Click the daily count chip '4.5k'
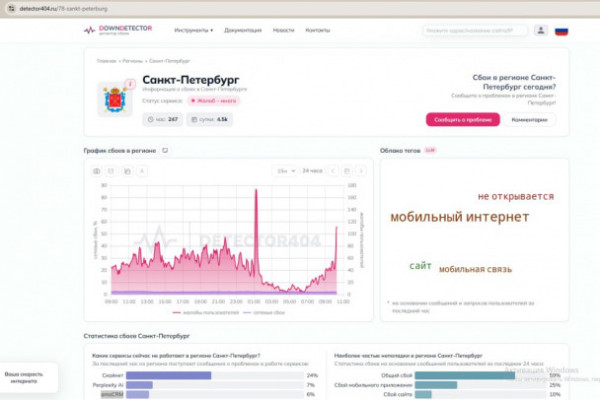 click(x=210, y=119)
